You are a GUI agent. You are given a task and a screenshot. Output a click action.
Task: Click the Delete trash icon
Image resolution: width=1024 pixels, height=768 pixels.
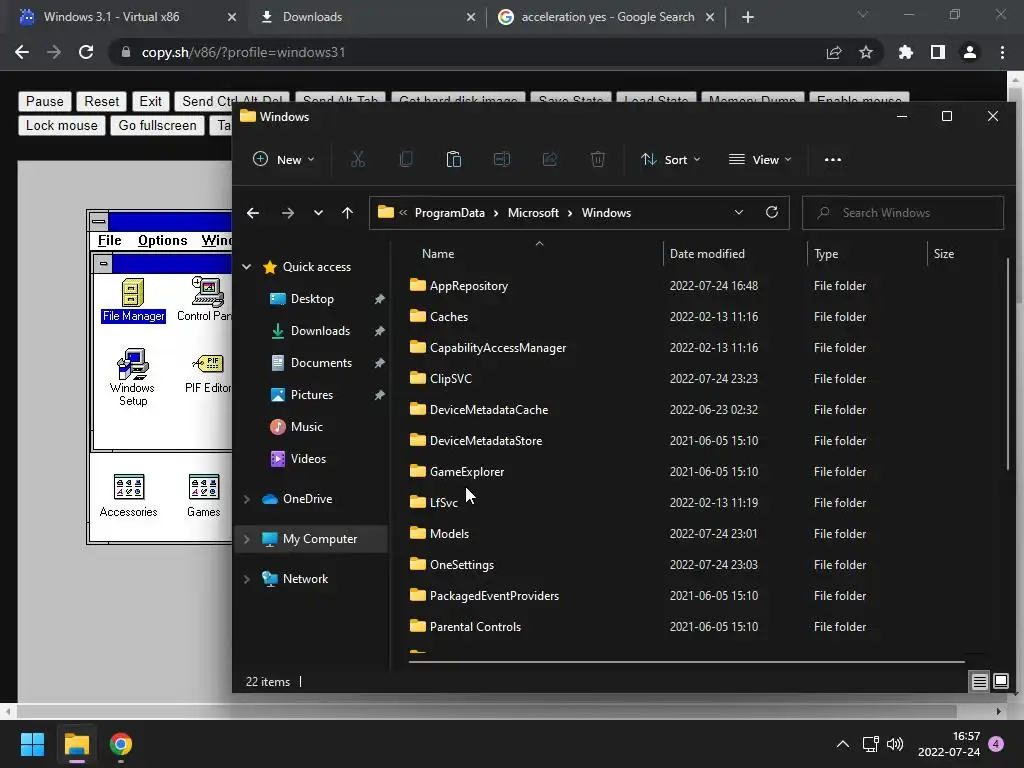click(x=598, y=159)
